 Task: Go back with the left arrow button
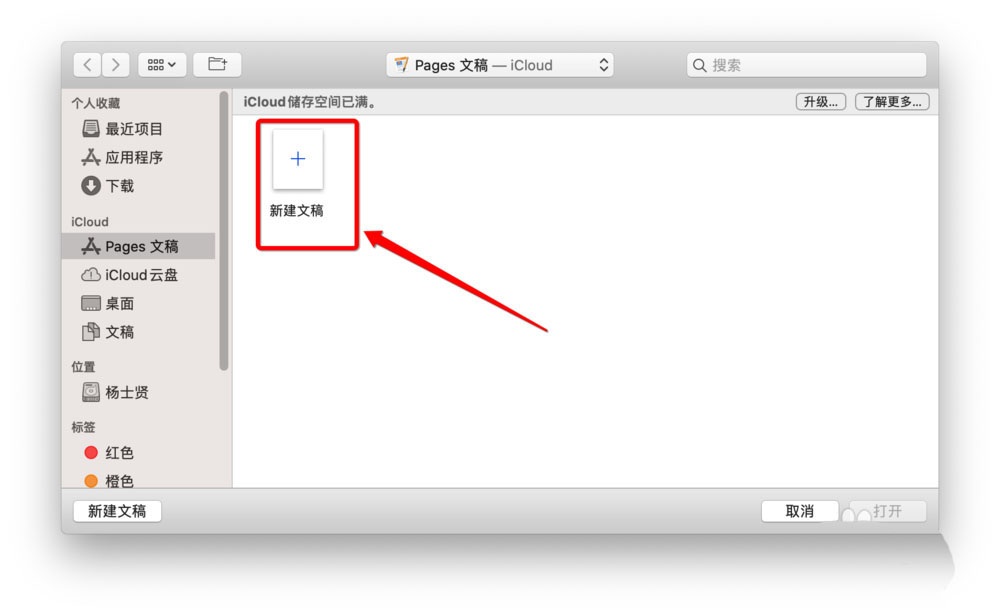87,64
